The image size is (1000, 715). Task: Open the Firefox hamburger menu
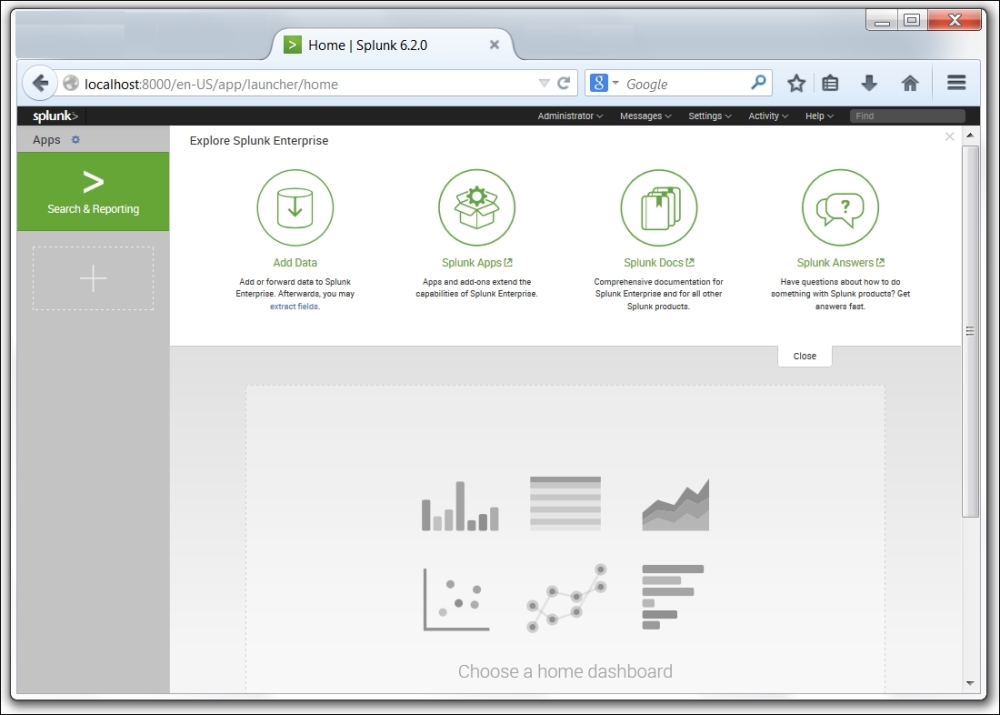click(956, 84)
